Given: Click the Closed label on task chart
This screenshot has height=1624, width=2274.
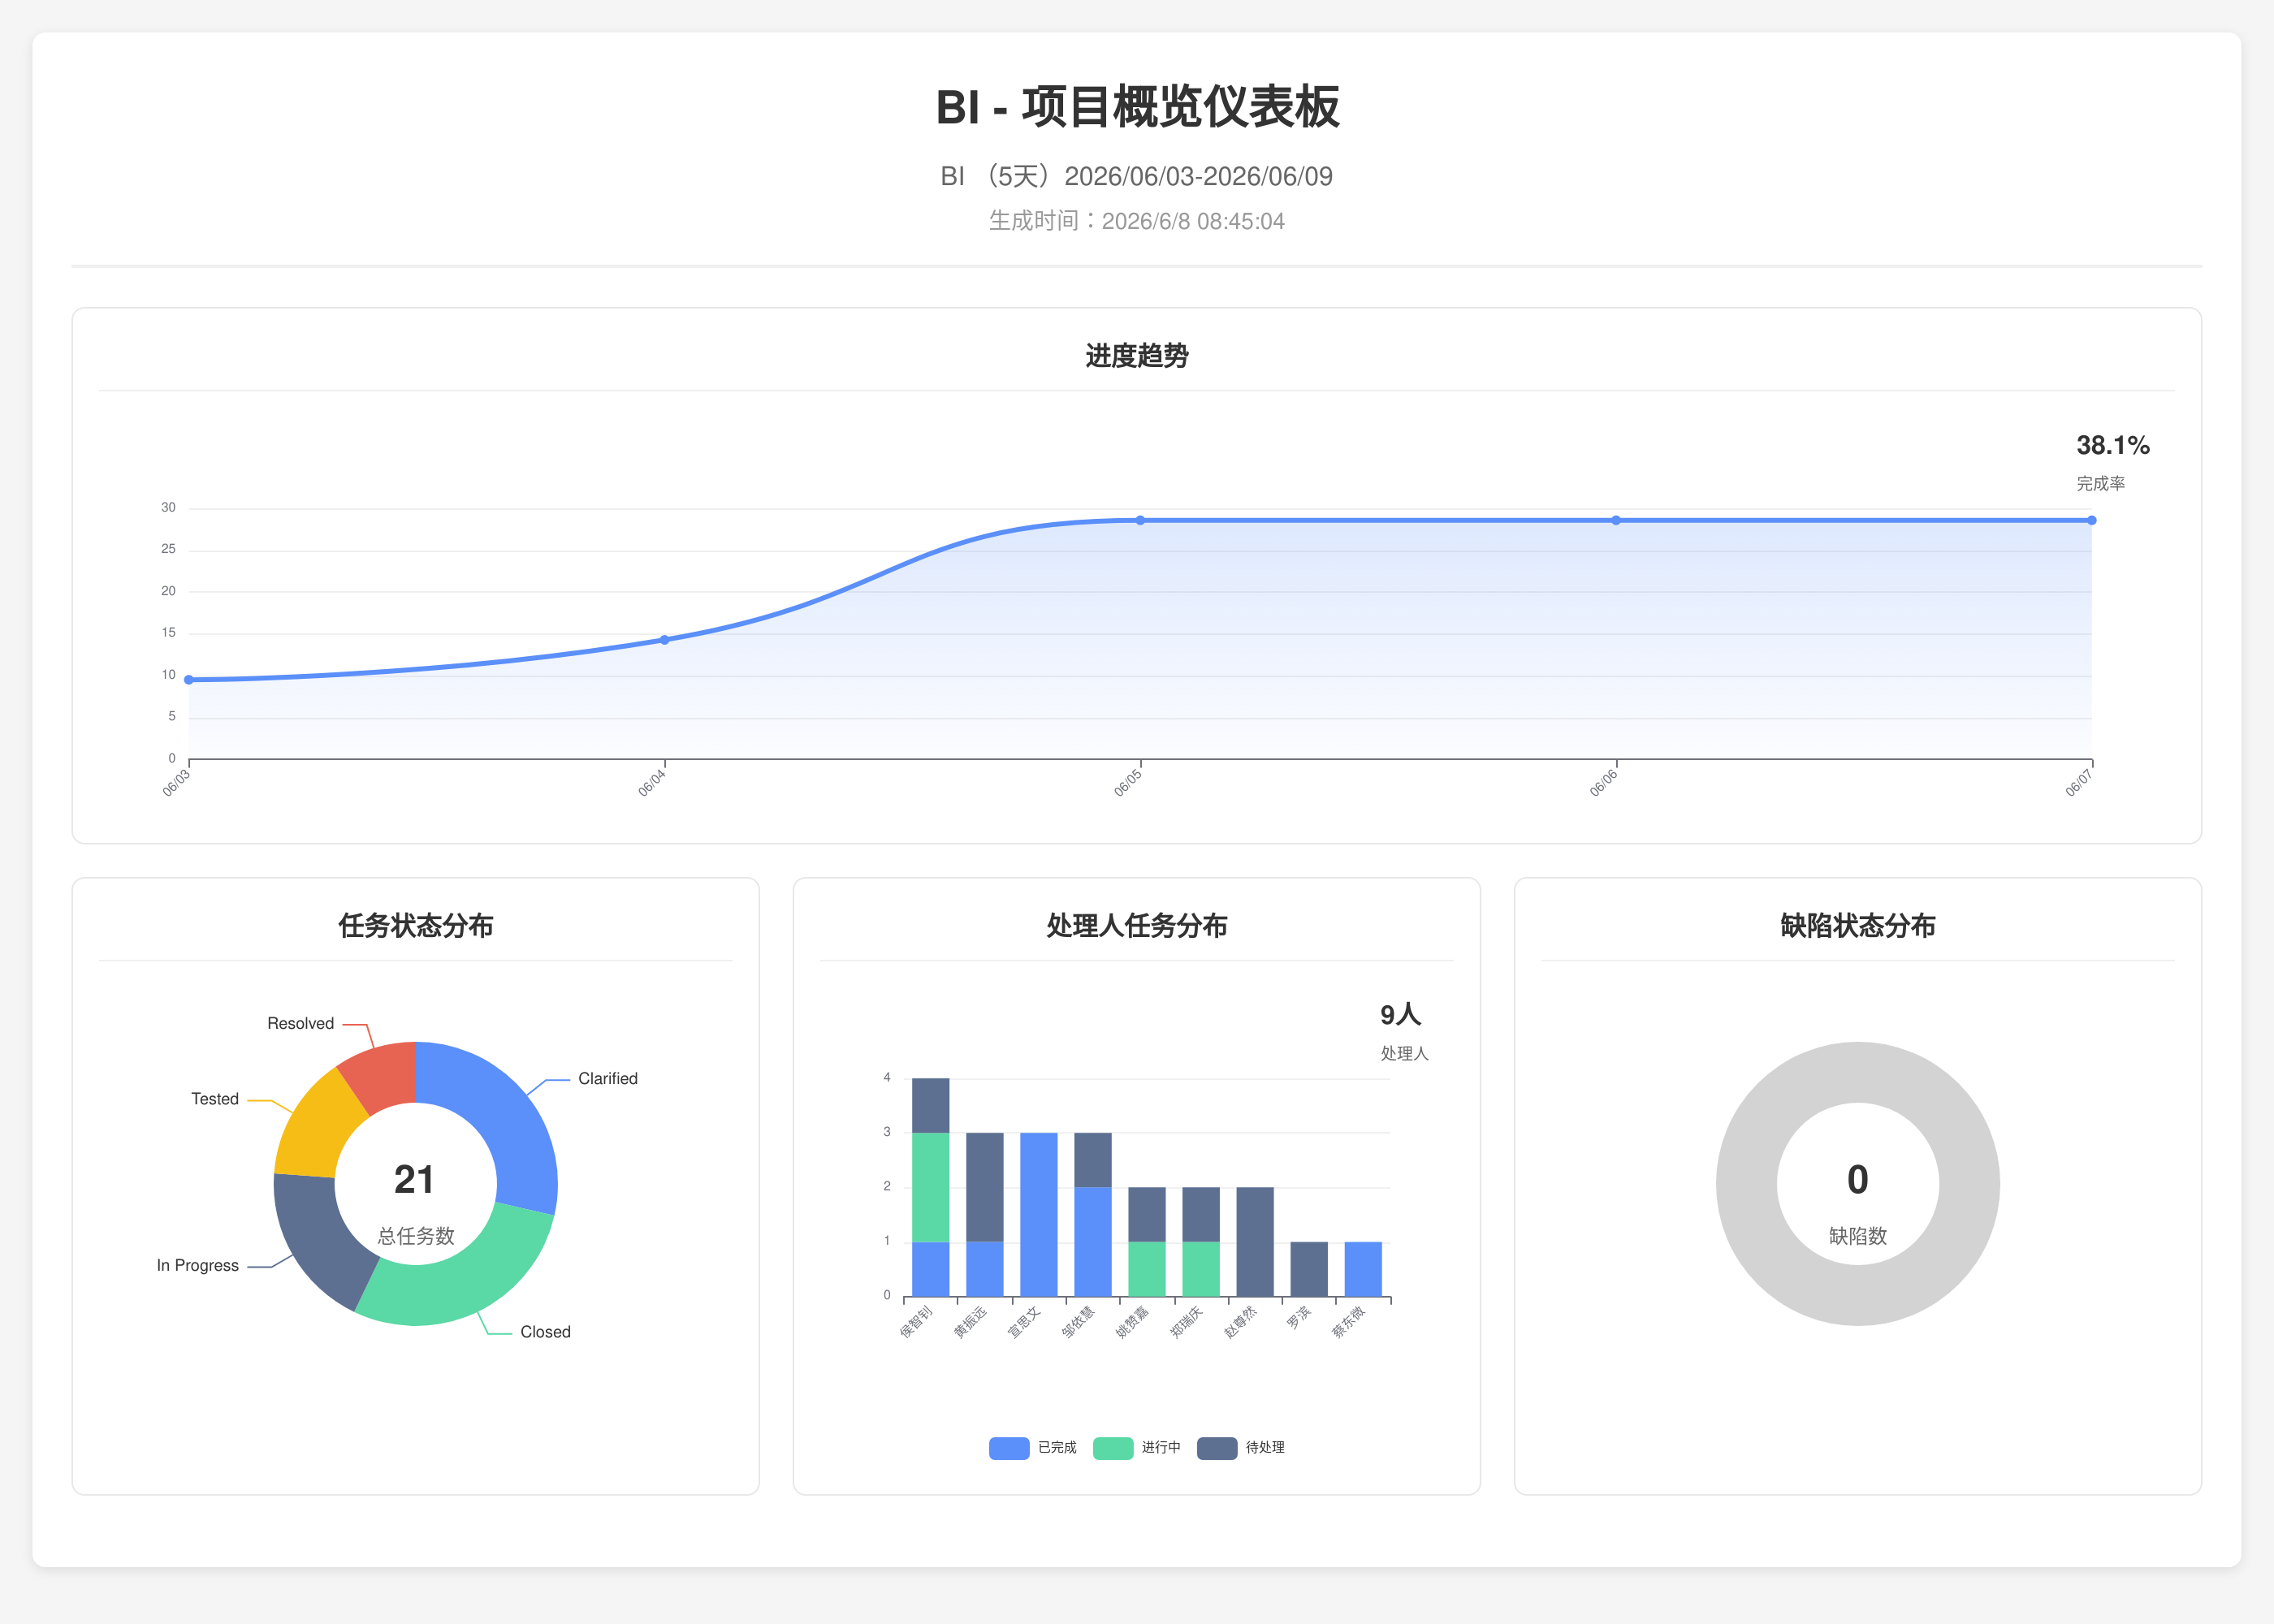Looking at the screenshot, I should 545,1332.
